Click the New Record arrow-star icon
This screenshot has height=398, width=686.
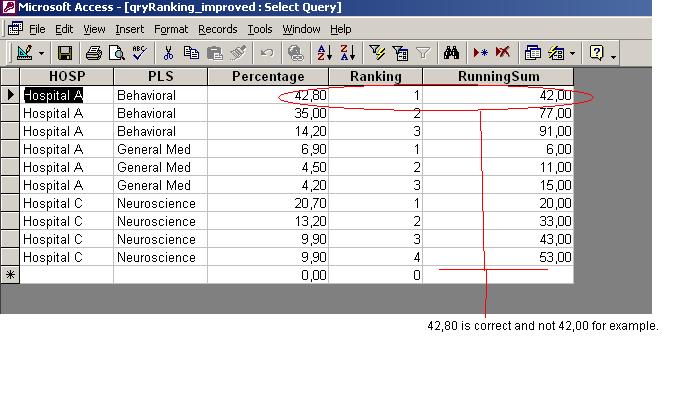point(480,53)
